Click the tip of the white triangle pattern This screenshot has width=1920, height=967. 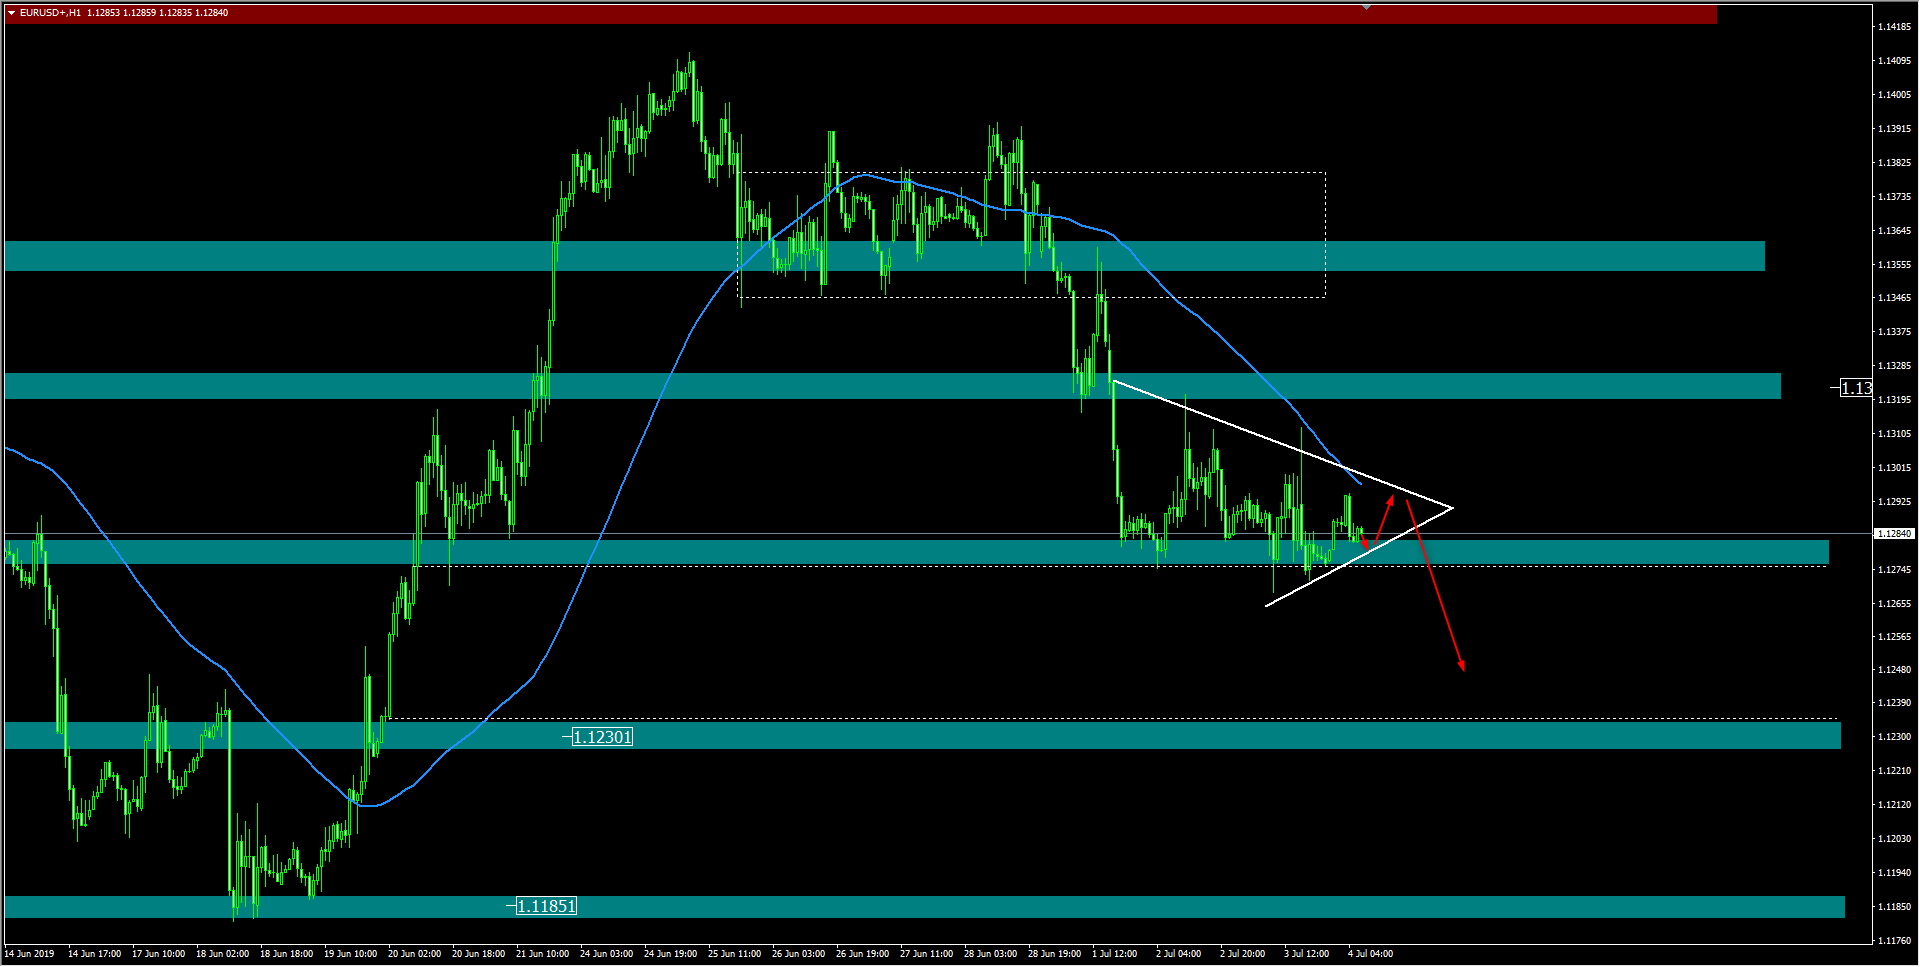tap(1451, 508)
